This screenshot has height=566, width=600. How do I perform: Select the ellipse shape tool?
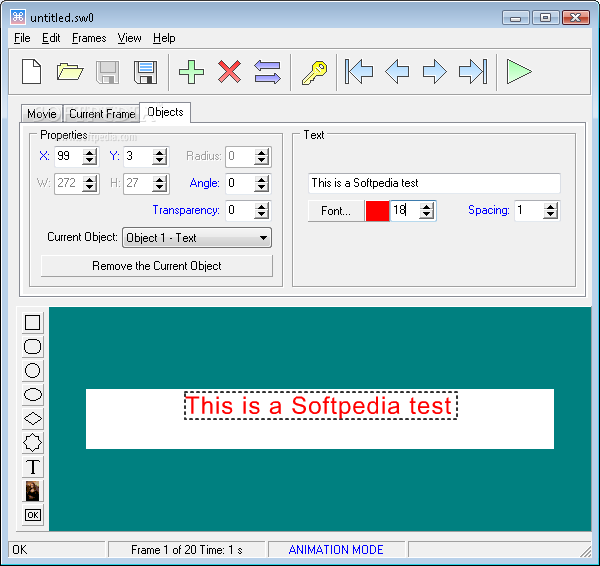tap(33, 395)
